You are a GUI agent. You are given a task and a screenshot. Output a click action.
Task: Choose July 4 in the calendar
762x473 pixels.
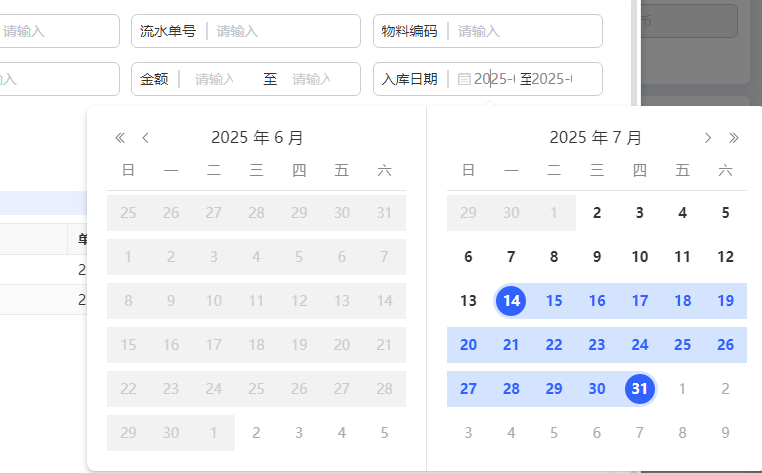click(x=682, y=213)
